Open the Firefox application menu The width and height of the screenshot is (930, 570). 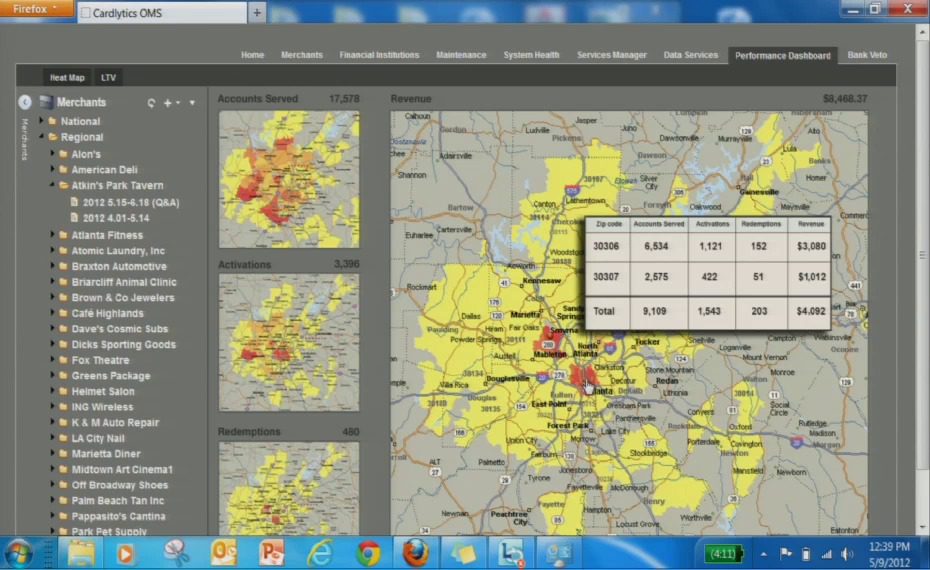click(x=36, y=8)
